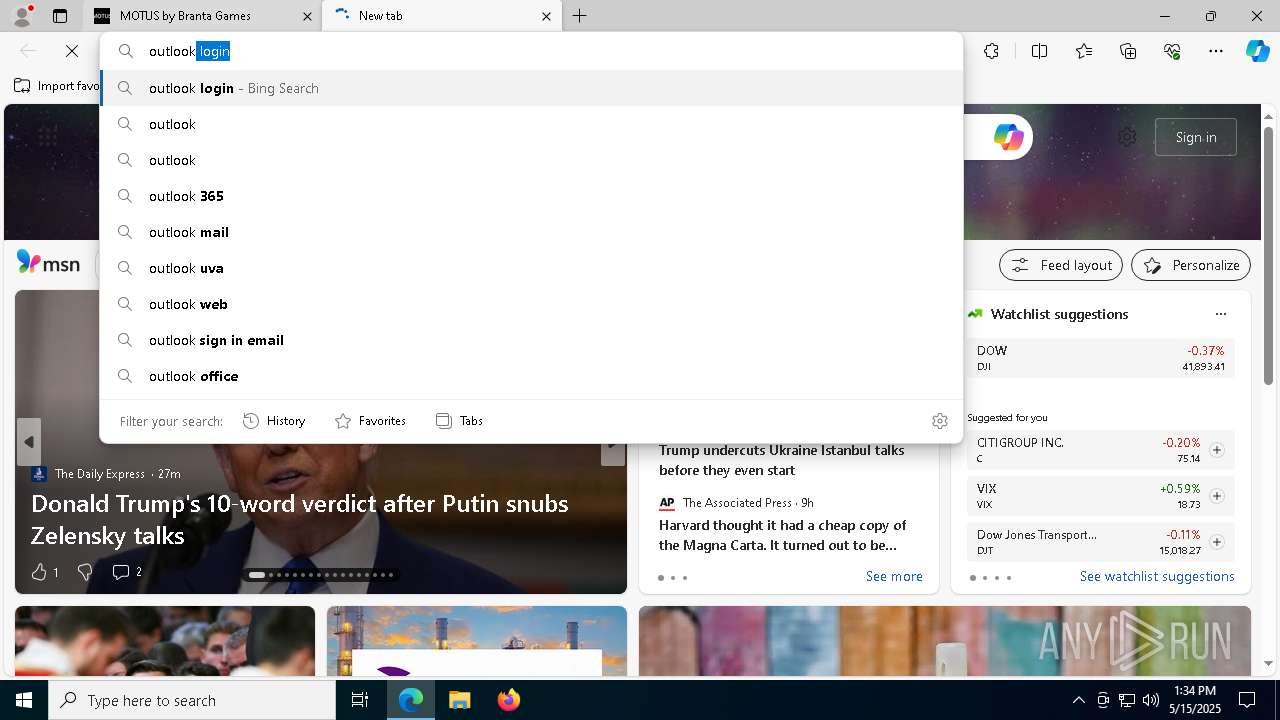Open the Collections toolbar icon
This screenshot has height=720, width=1280.
(x=1128, y=51)
